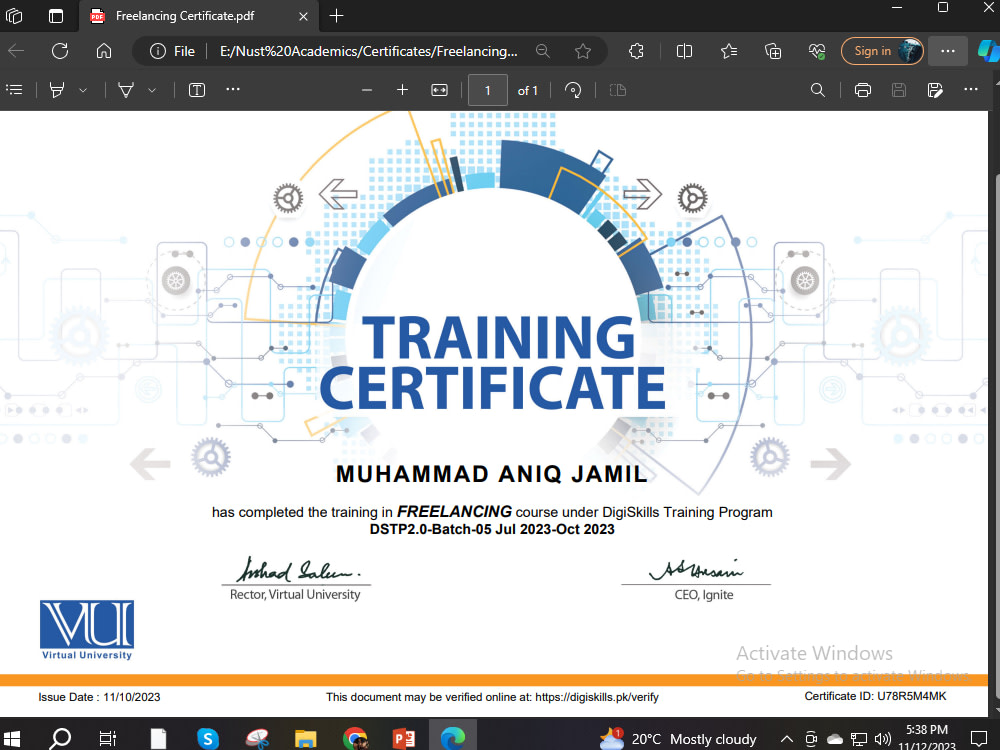Select the Freelancing Certificate.pdf tab

pos(185,16)
